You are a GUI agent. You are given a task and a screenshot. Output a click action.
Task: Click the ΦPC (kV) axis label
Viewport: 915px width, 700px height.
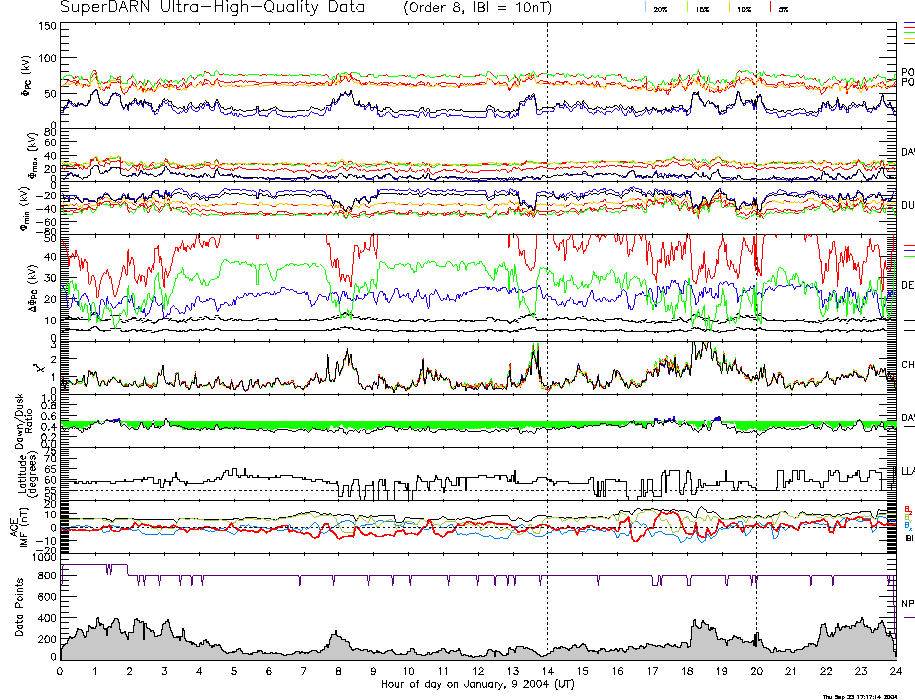pyautogui.click(x=26, y=76)
